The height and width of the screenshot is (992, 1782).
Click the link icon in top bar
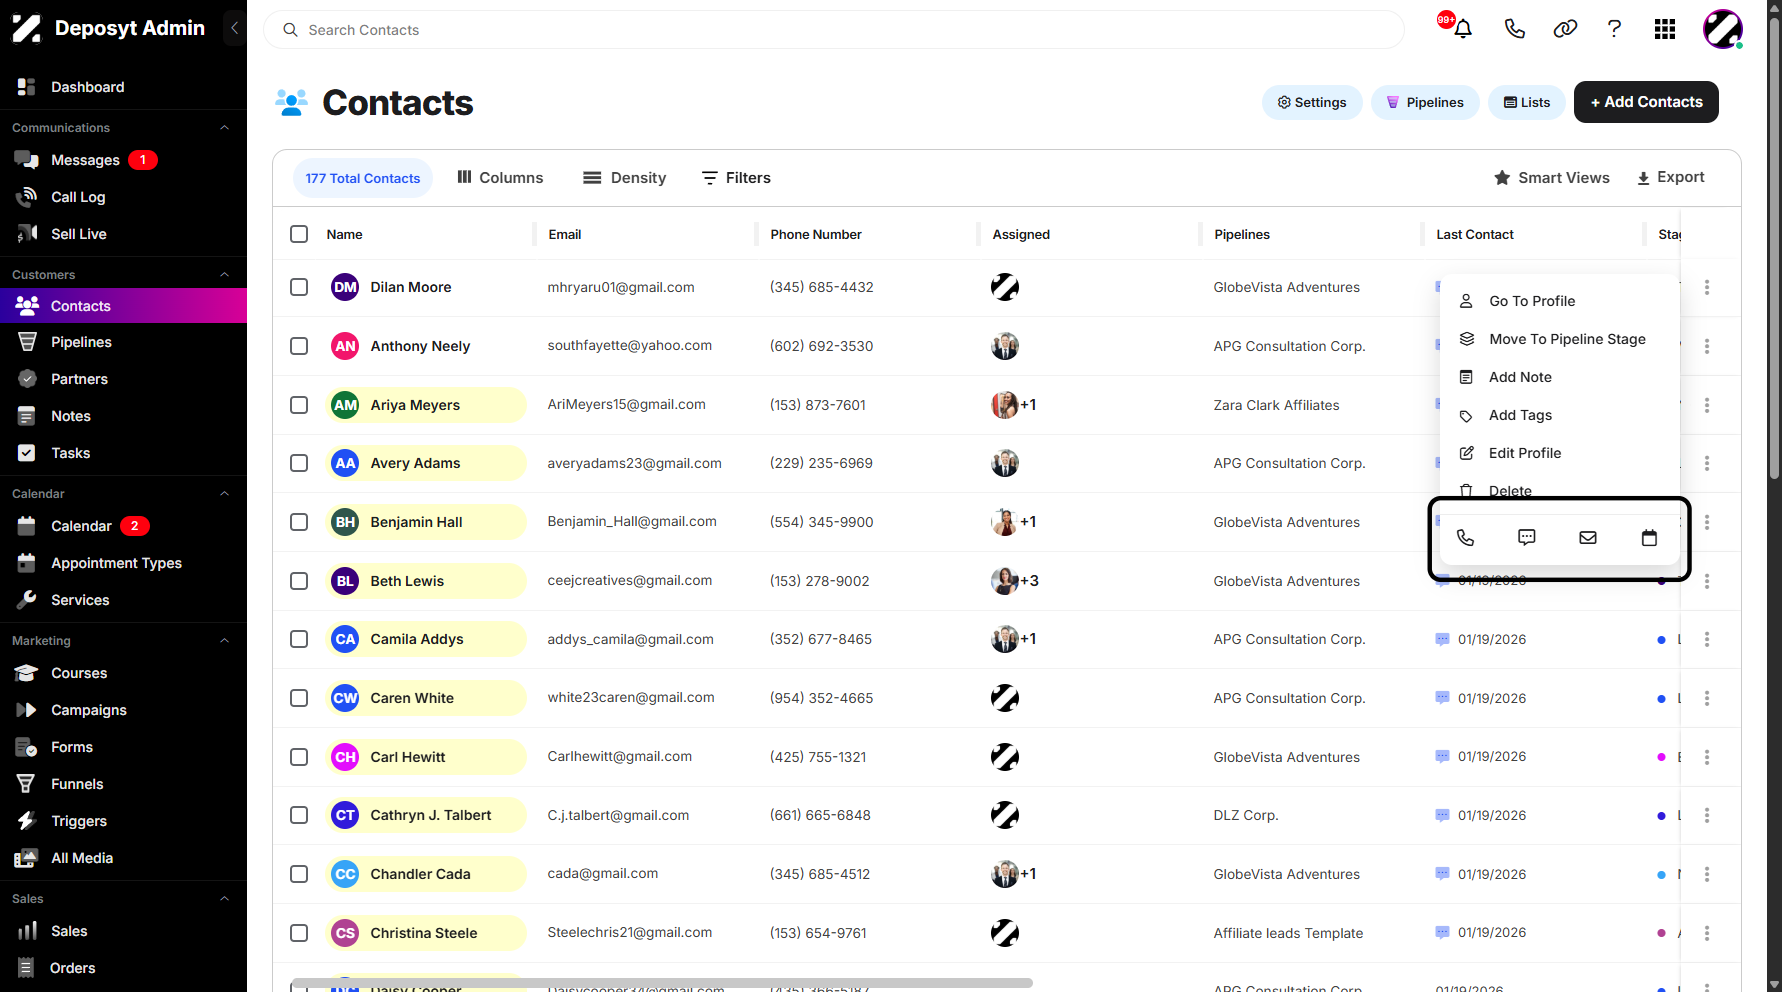coord(1565,29)
